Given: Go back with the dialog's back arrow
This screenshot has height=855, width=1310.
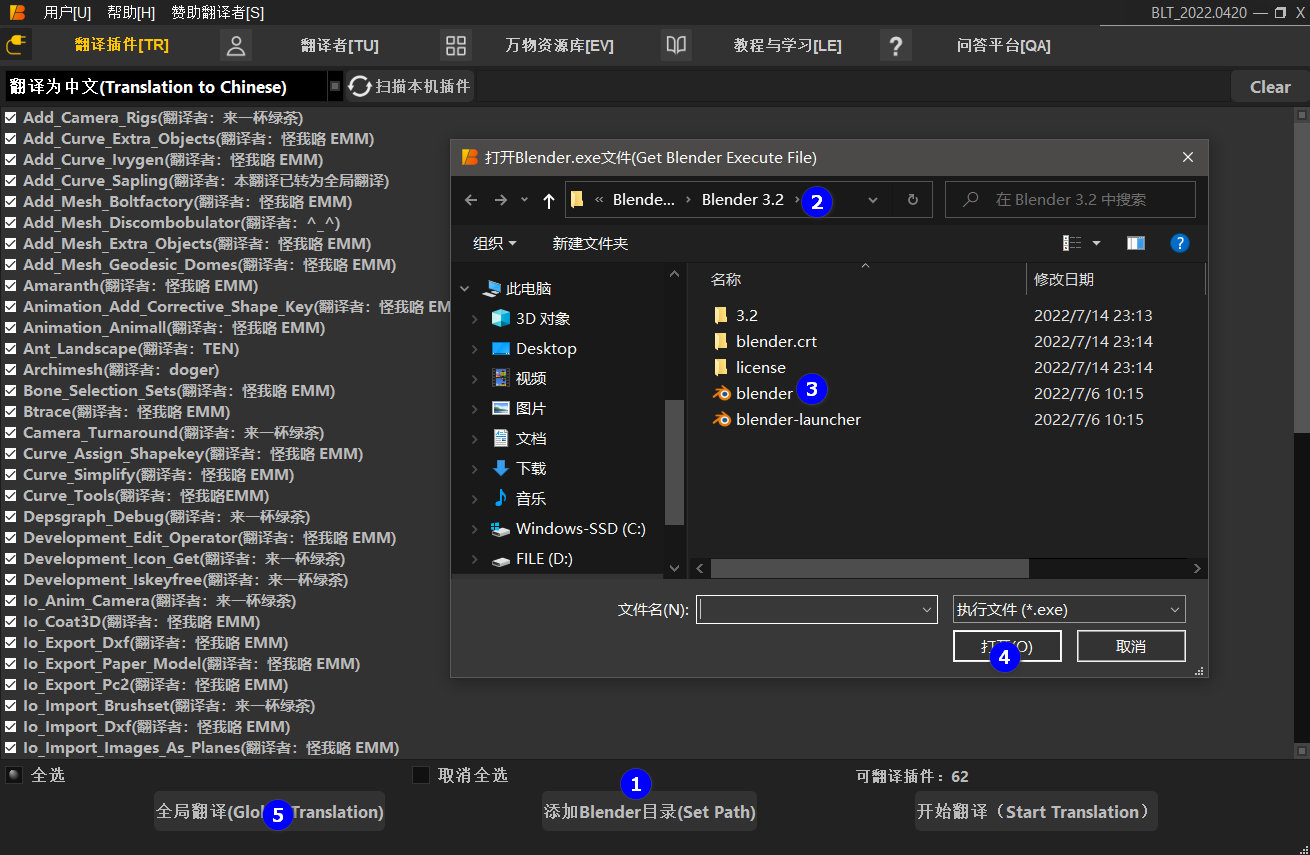Looking at the screenshot, I should [471, 200].
